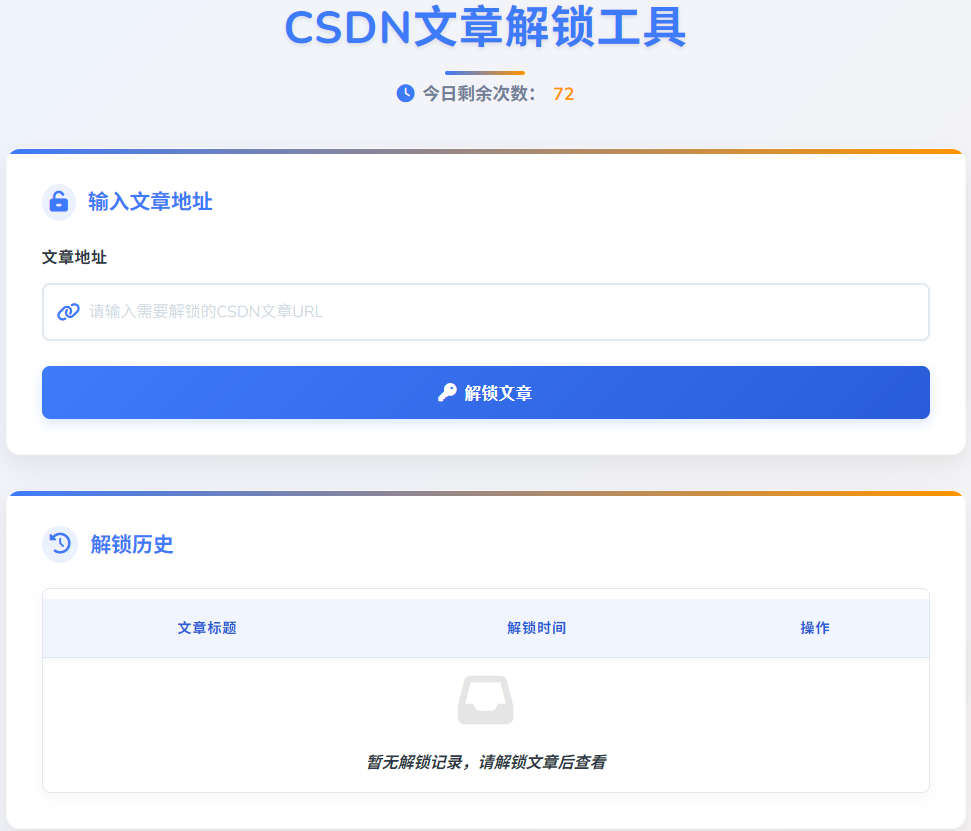This screenshot has height=831, width=971.
Task: Click the 解锁文章 button
Action: (x=486, y=393)
